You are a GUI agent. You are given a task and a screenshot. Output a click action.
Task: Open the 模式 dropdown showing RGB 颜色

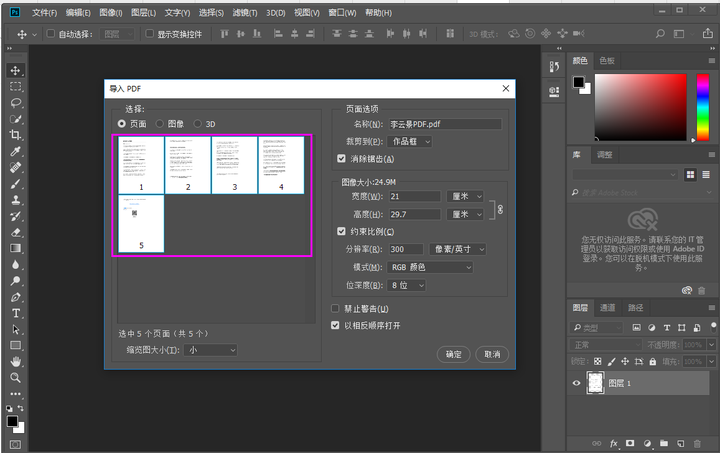click(x=430, y=267)
